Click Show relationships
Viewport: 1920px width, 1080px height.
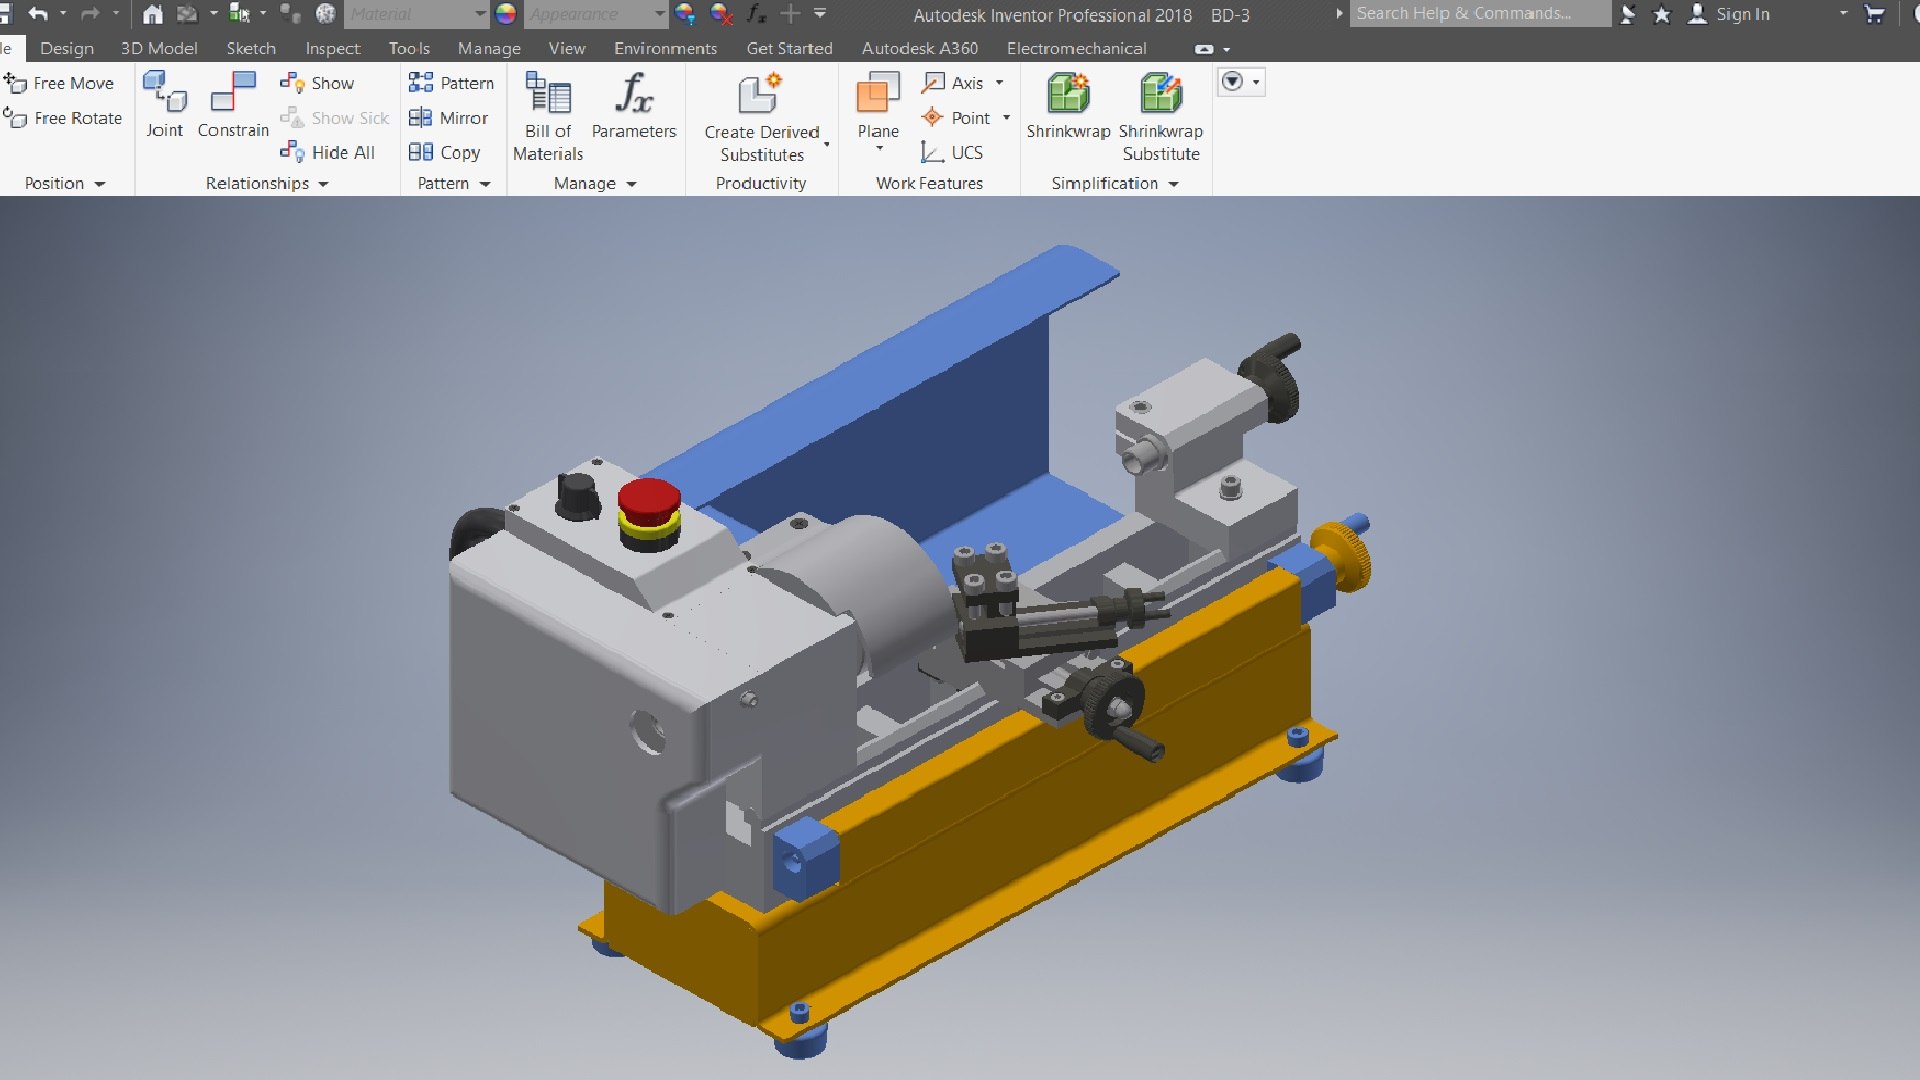(x=317, y=83)
